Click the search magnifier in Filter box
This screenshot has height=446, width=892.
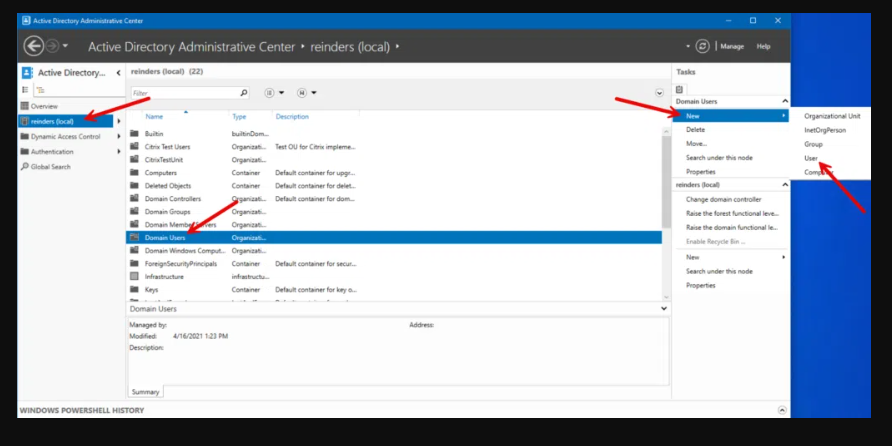click(x=242, y=93)
